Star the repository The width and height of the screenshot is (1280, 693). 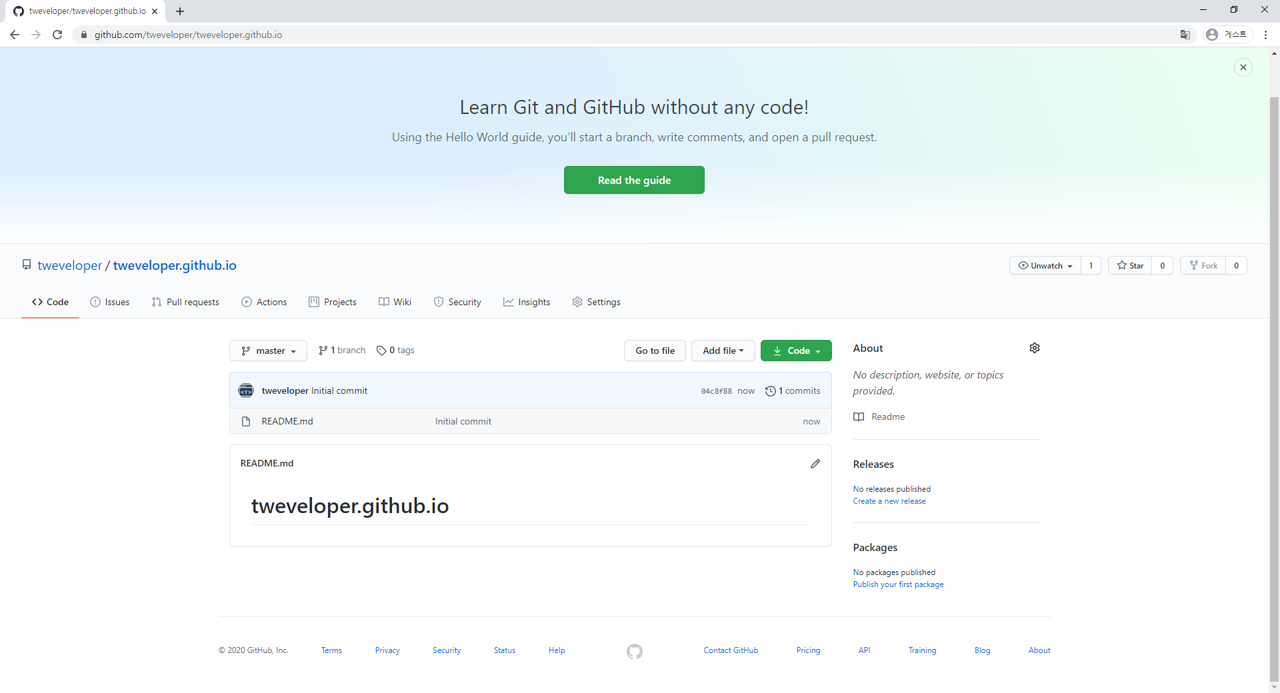pyautogui.click(x=1131, y=266)
